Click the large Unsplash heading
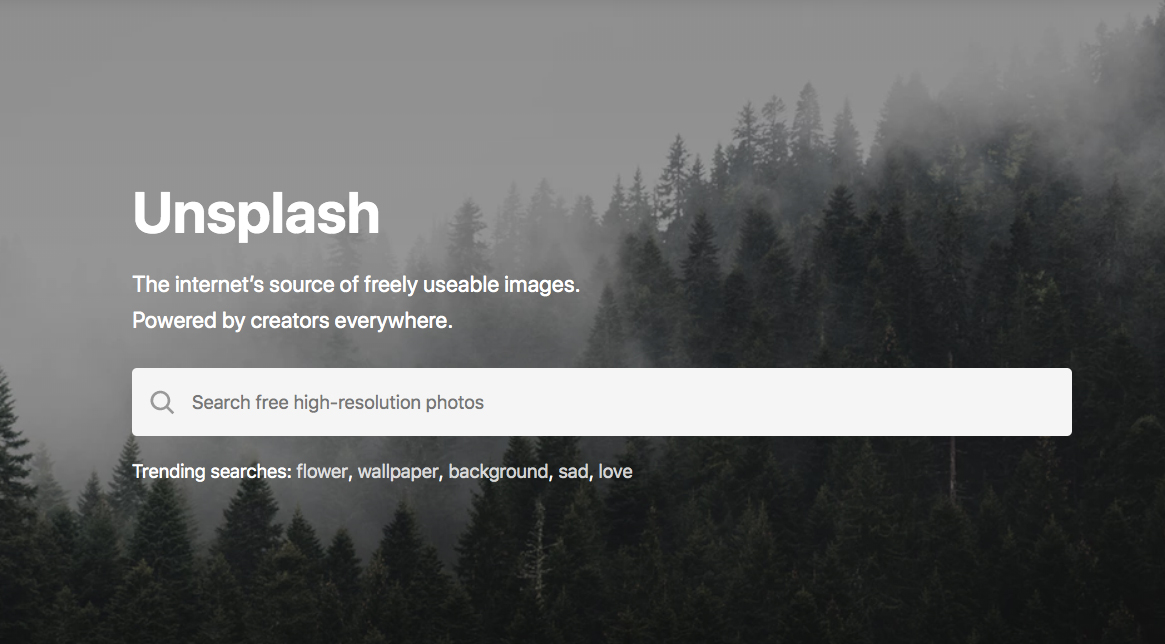 pos(256,214)
